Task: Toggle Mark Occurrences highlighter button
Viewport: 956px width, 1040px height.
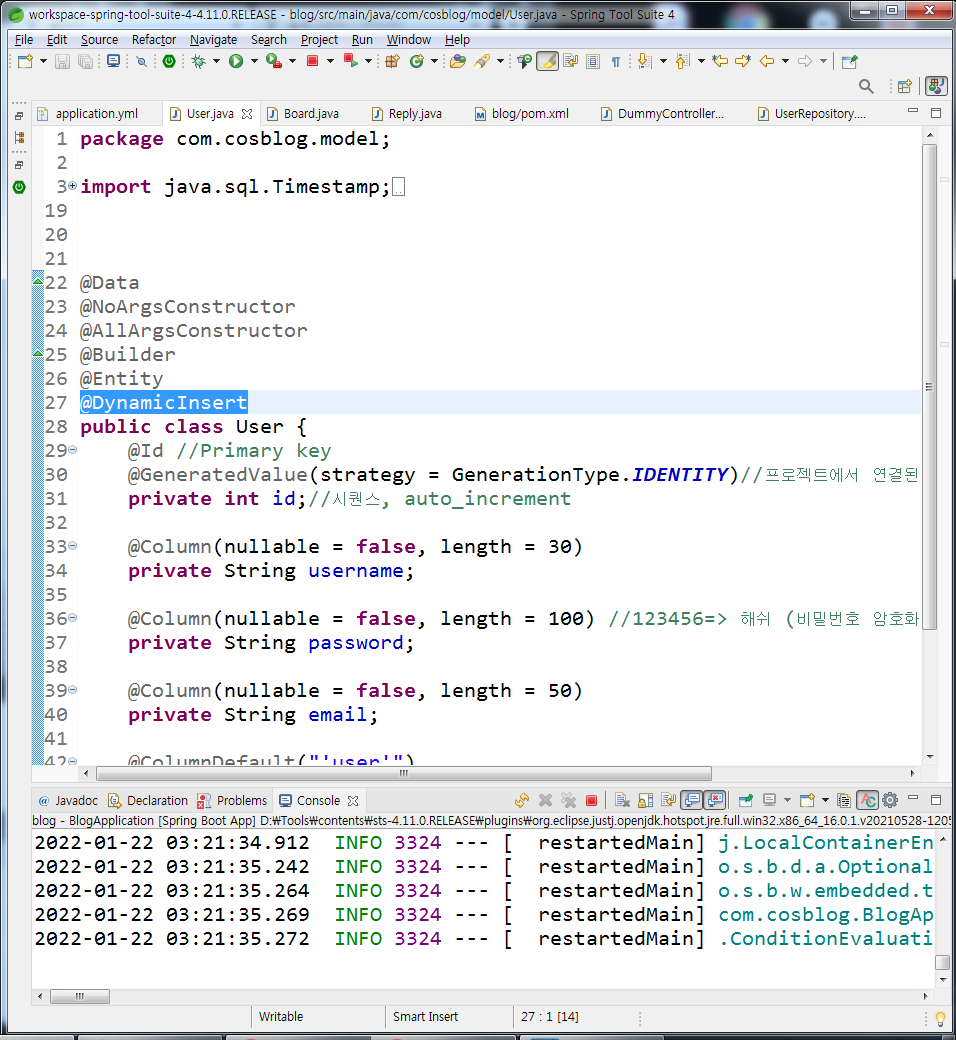Action: [547, 62]
